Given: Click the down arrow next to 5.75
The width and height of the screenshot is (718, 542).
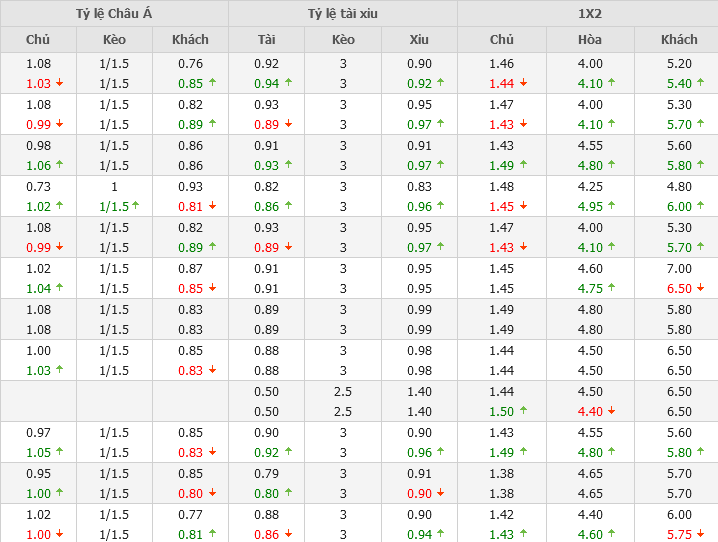Looking at the screenshot, I should 700,534.
